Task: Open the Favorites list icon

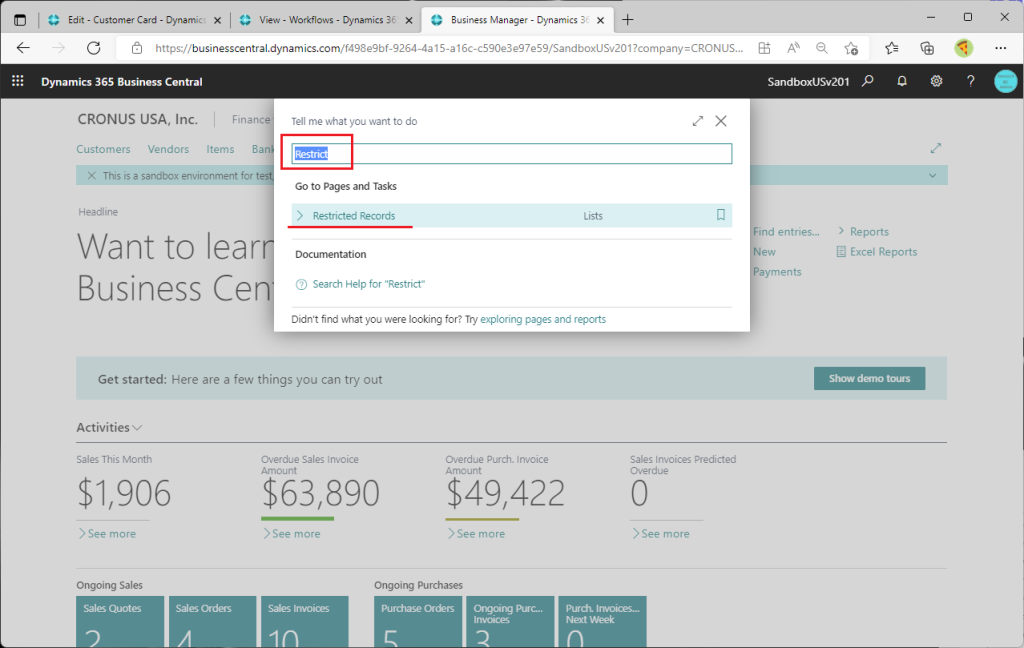Action: (x=891, y=48)
